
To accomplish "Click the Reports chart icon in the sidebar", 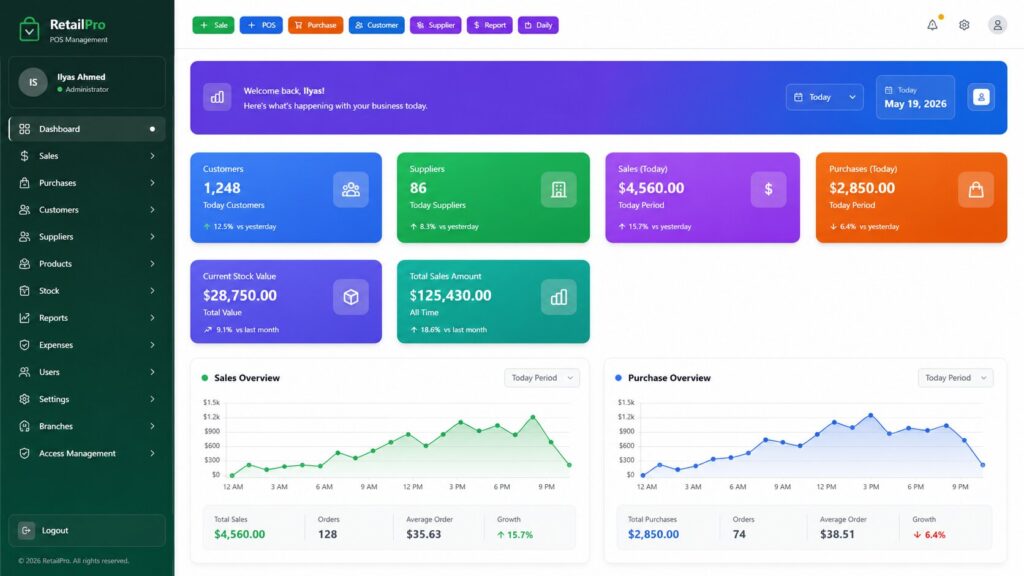I will (x=24, y=318).
